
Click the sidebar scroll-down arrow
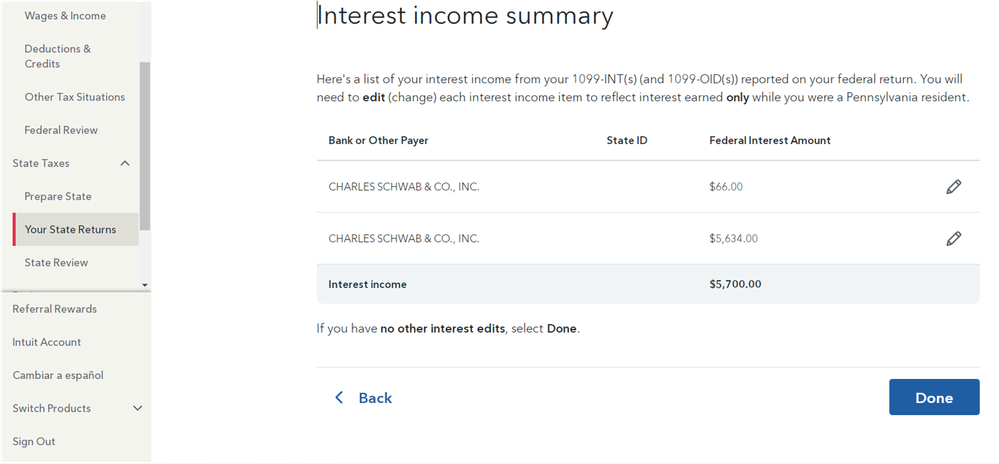[x=145, y=285]
